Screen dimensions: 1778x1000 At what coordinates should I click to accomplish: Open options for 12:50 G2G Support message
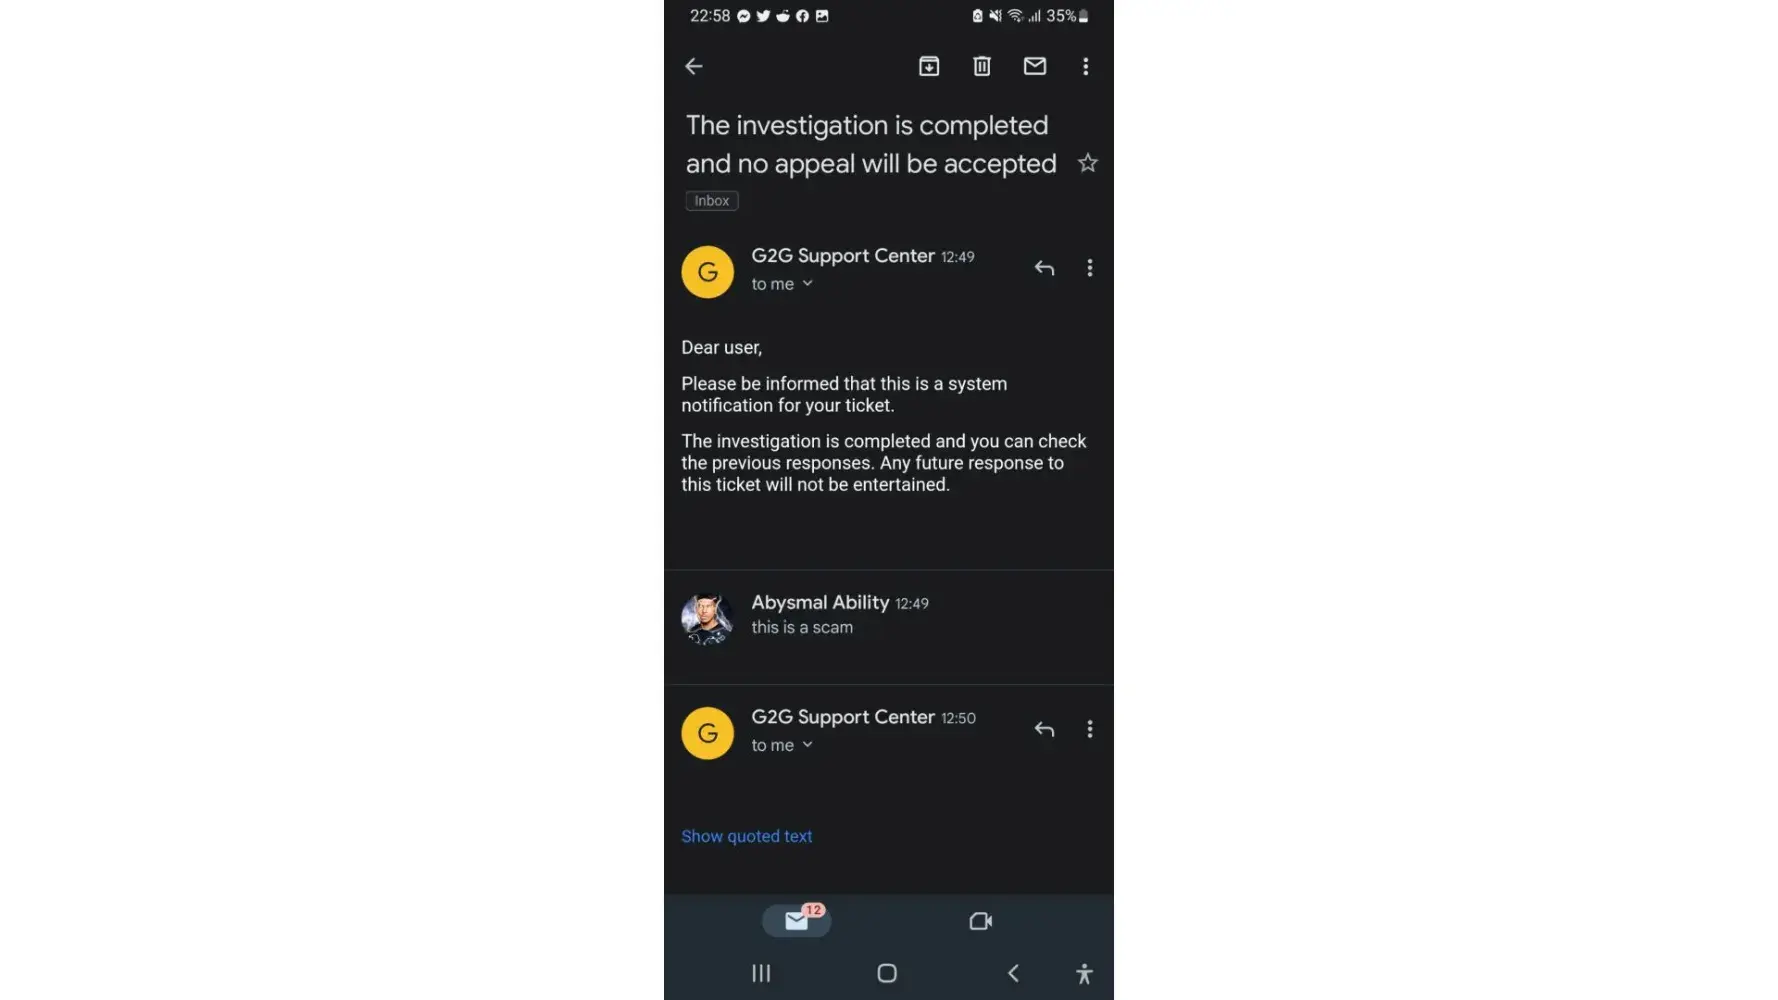[x=1089, y=729]
